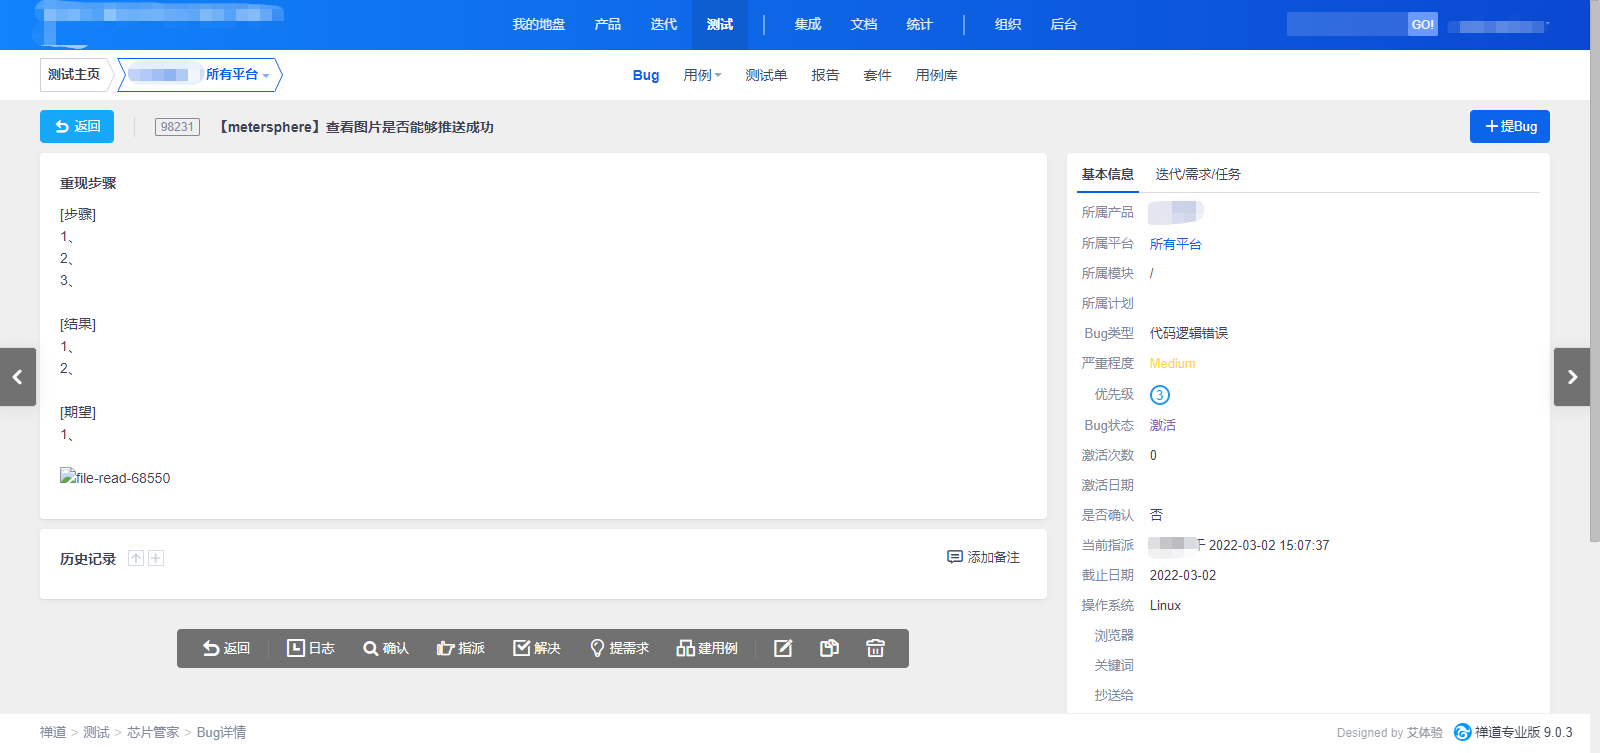This screenshot has height=753, width=1600.
Task: Click 禅道 in footer breadcrumb
Action: point(53,732)
